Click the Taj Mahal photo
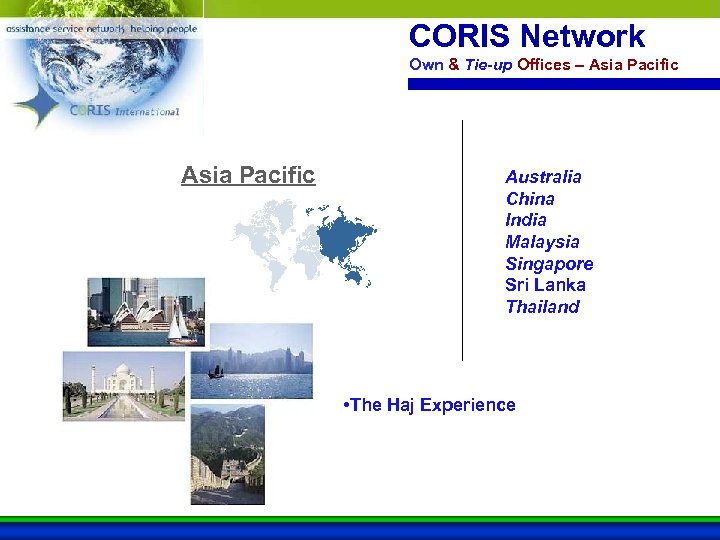Viewport: 720px width, 540px height. (124, 386)
